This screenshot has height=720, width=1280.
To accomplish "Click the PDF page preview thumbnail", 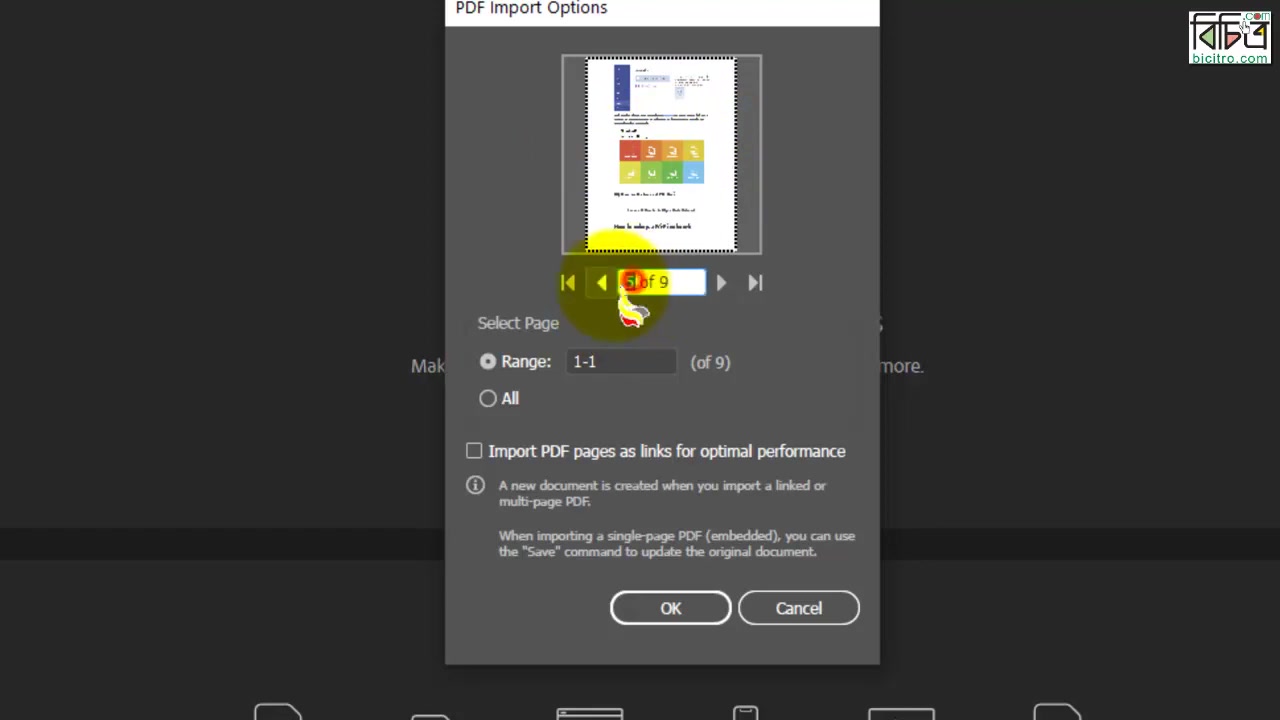I will click(661, 154).
